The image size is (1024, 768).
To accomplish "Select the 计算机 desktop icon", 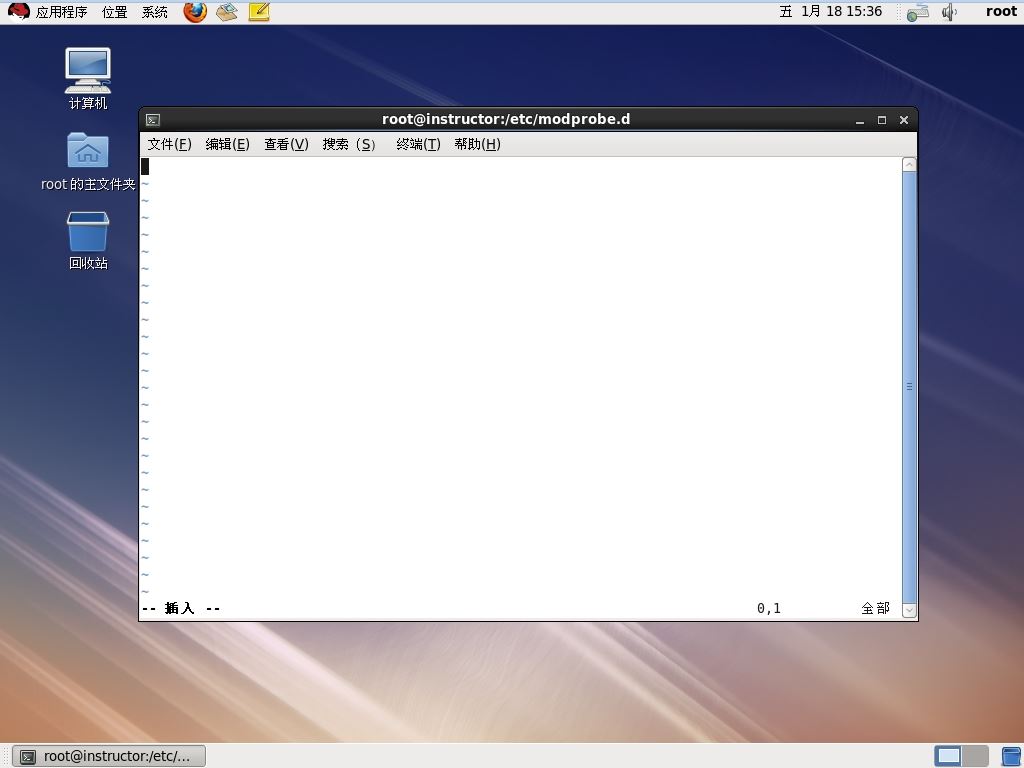I will (x=88, y=78).
